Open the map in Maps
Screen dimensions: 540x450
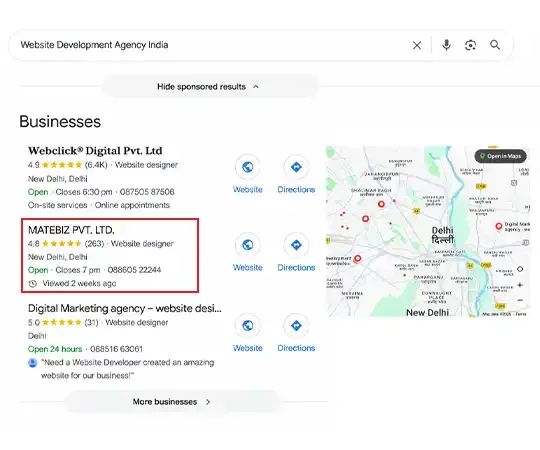click(x=501, y=156)
